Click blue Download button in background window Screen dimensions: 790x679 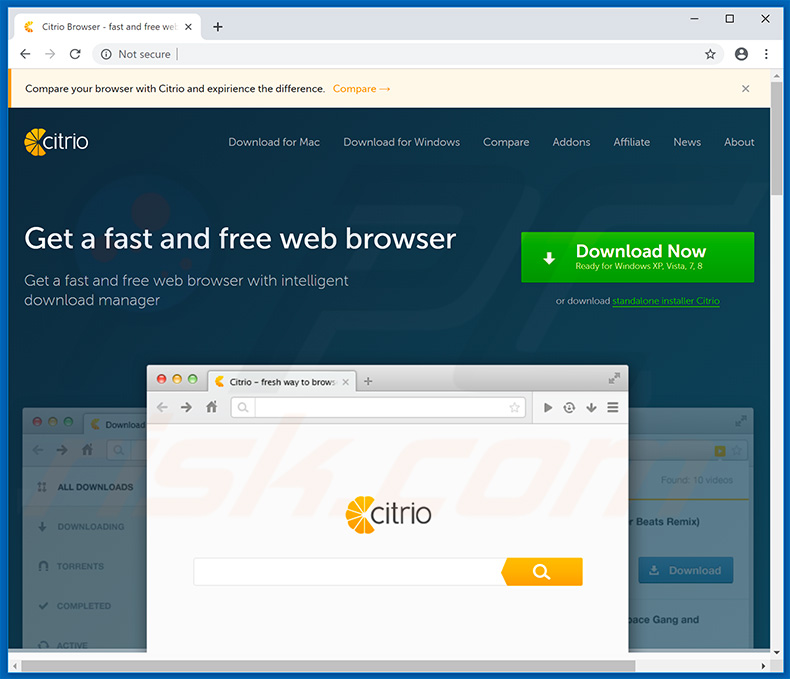point(686,570)
